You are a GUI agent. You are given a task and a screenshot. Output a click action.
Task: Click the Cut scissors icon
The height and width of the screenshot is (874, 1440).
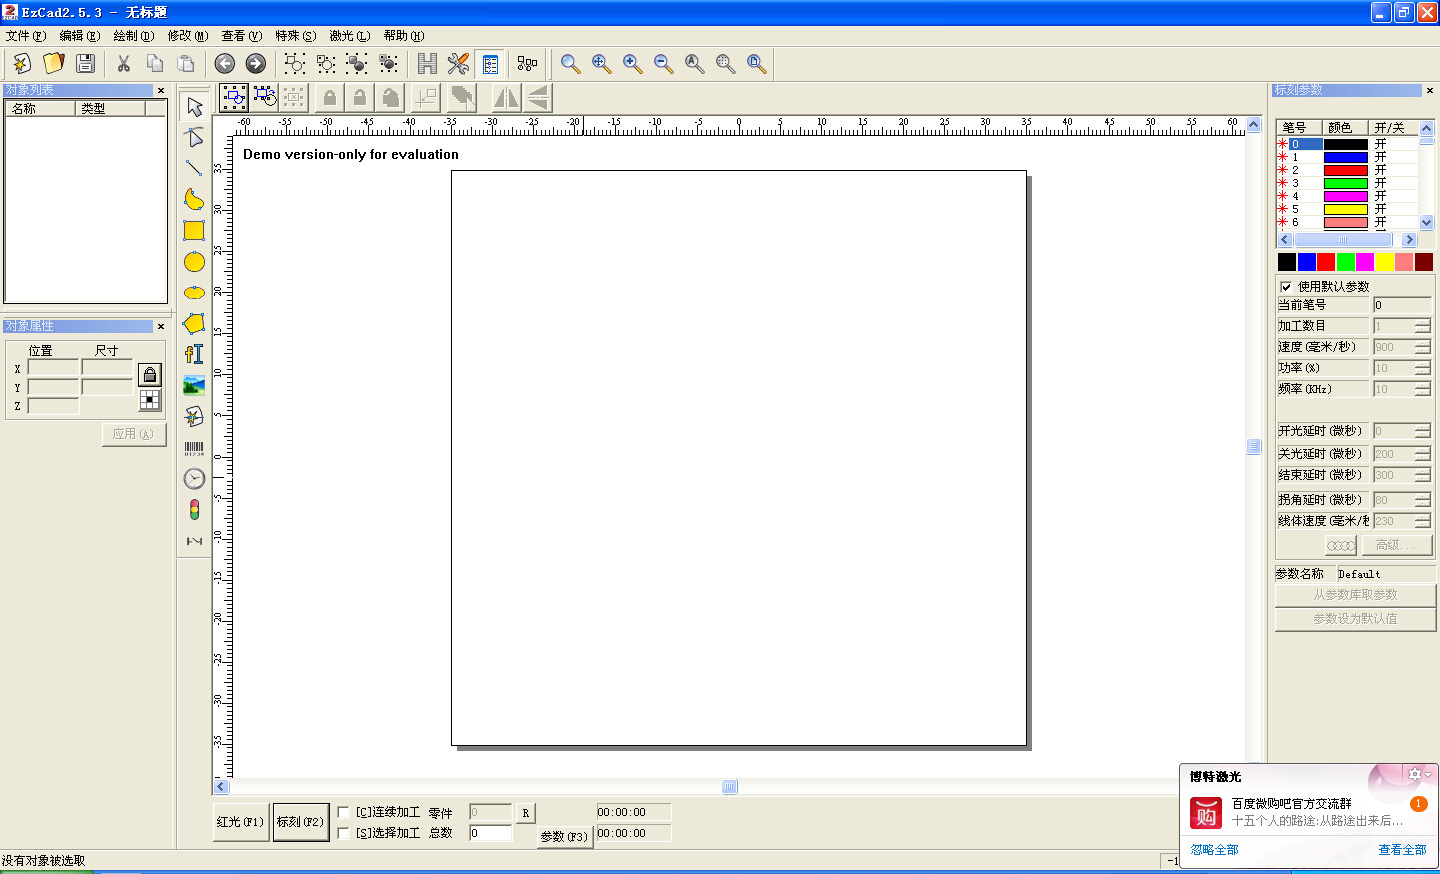(124, 63)
